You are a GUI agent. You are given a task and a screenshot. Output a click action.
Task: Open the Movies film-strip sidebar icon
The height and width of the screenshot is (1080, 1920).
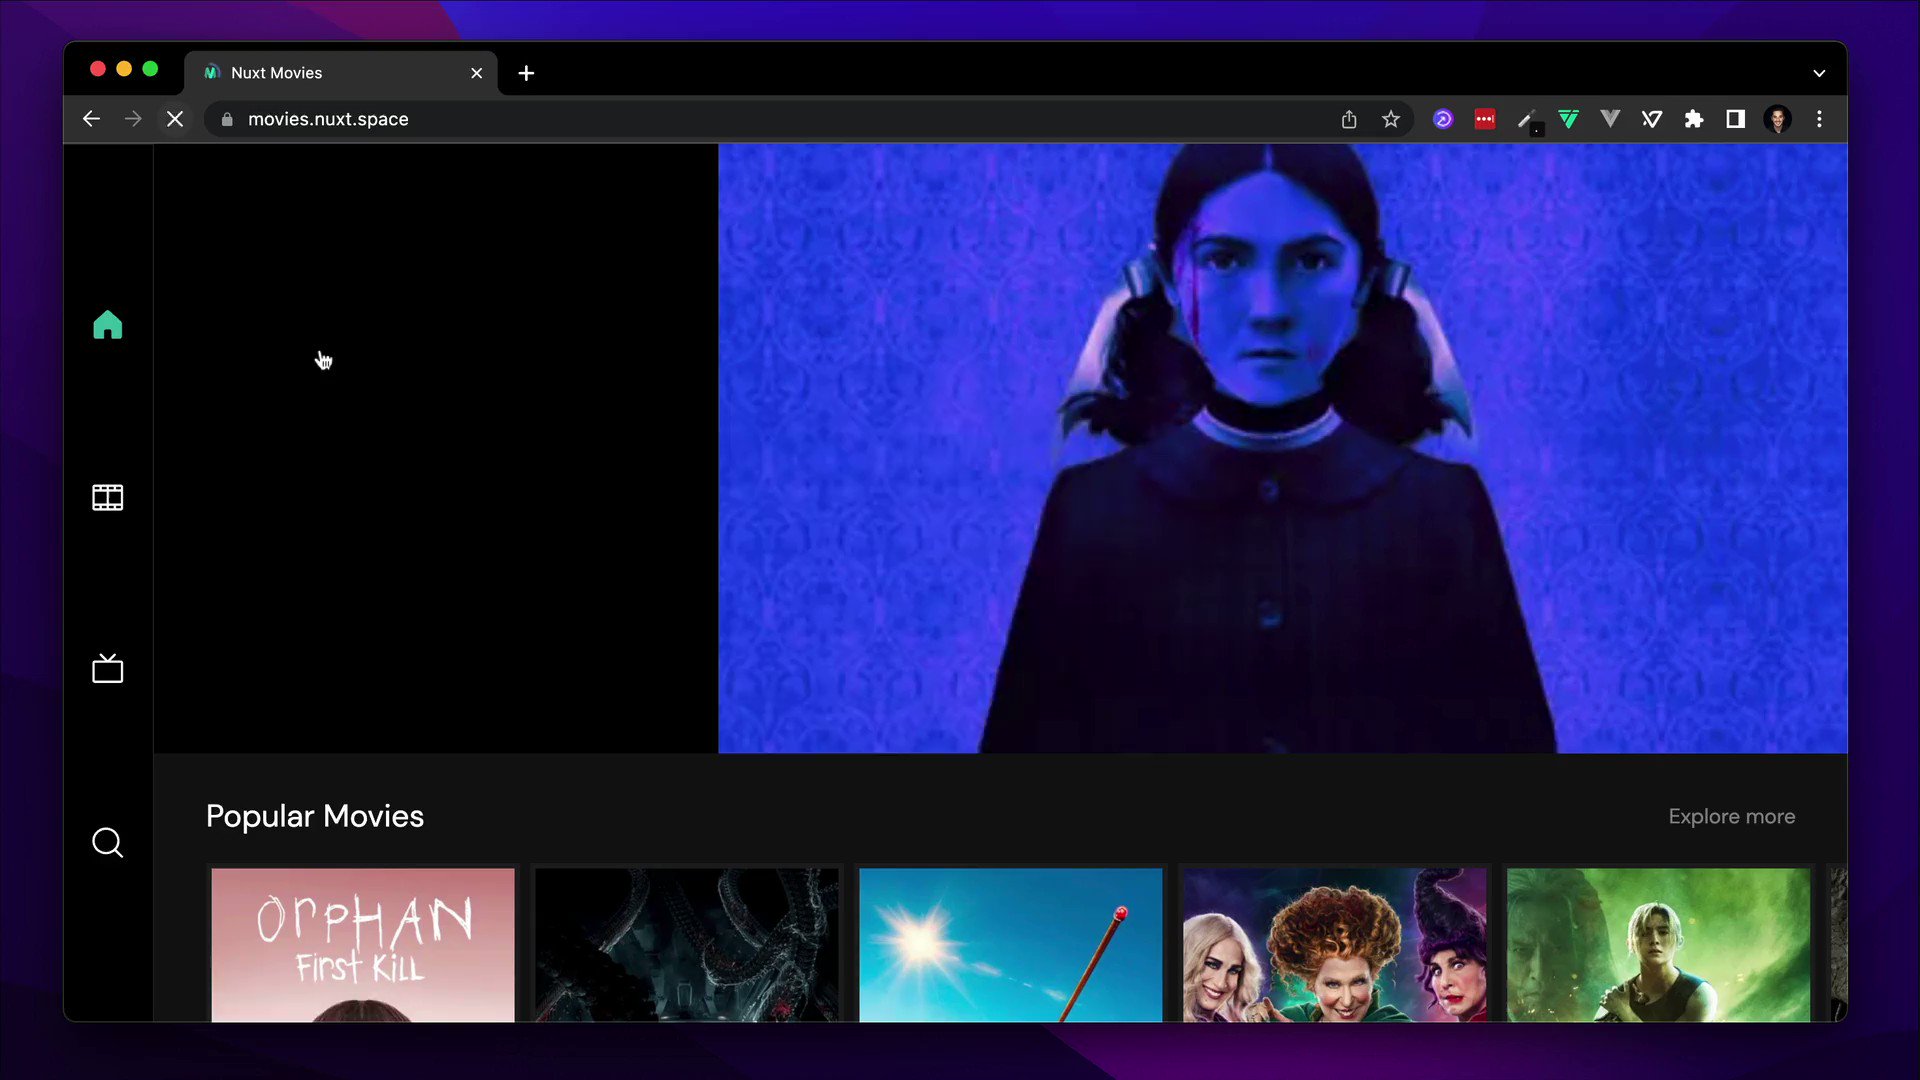pos(107,497)
